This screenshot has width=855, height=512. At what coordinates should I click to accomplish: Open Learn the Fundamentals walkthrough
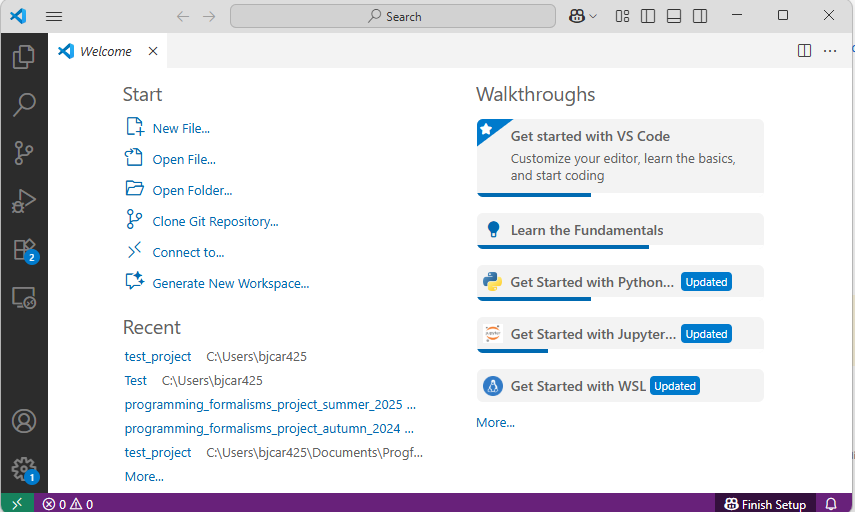click(620, 230)
